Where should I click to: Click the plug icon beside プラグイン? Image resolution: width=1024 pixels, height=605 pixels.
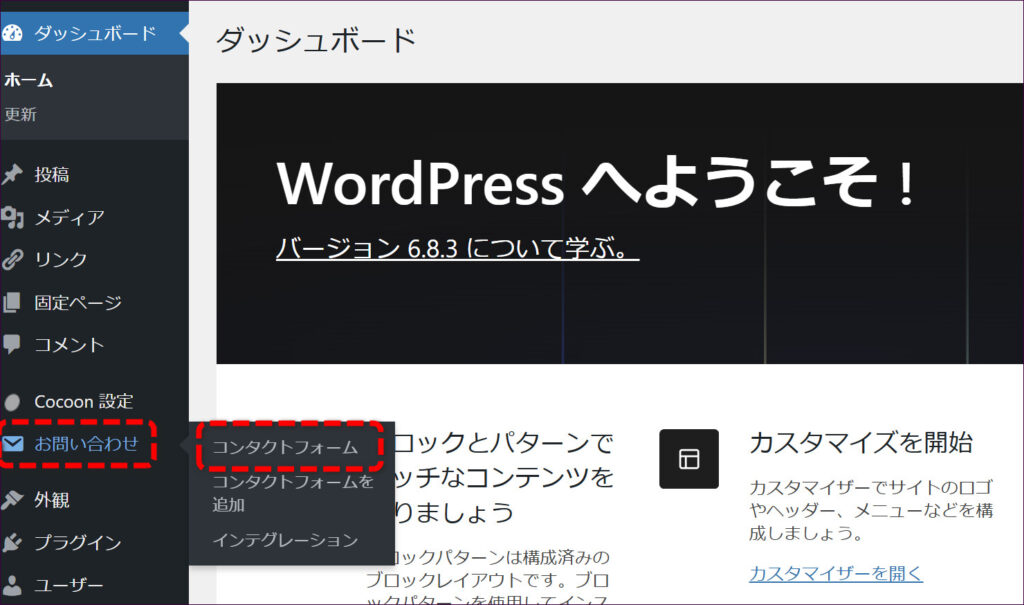tap(13, 543)
